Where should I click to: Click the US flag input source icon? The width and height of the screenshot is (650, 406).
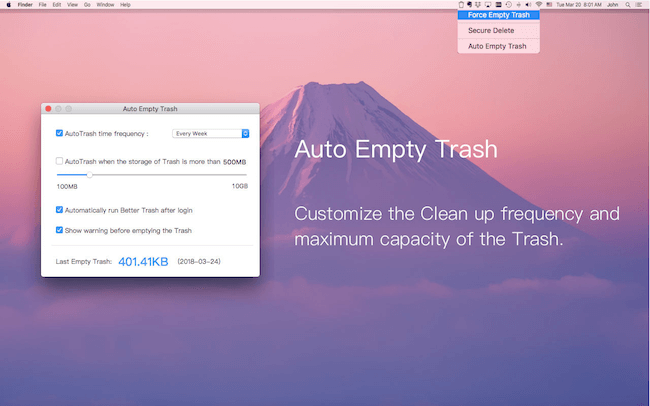coord(549,5)
